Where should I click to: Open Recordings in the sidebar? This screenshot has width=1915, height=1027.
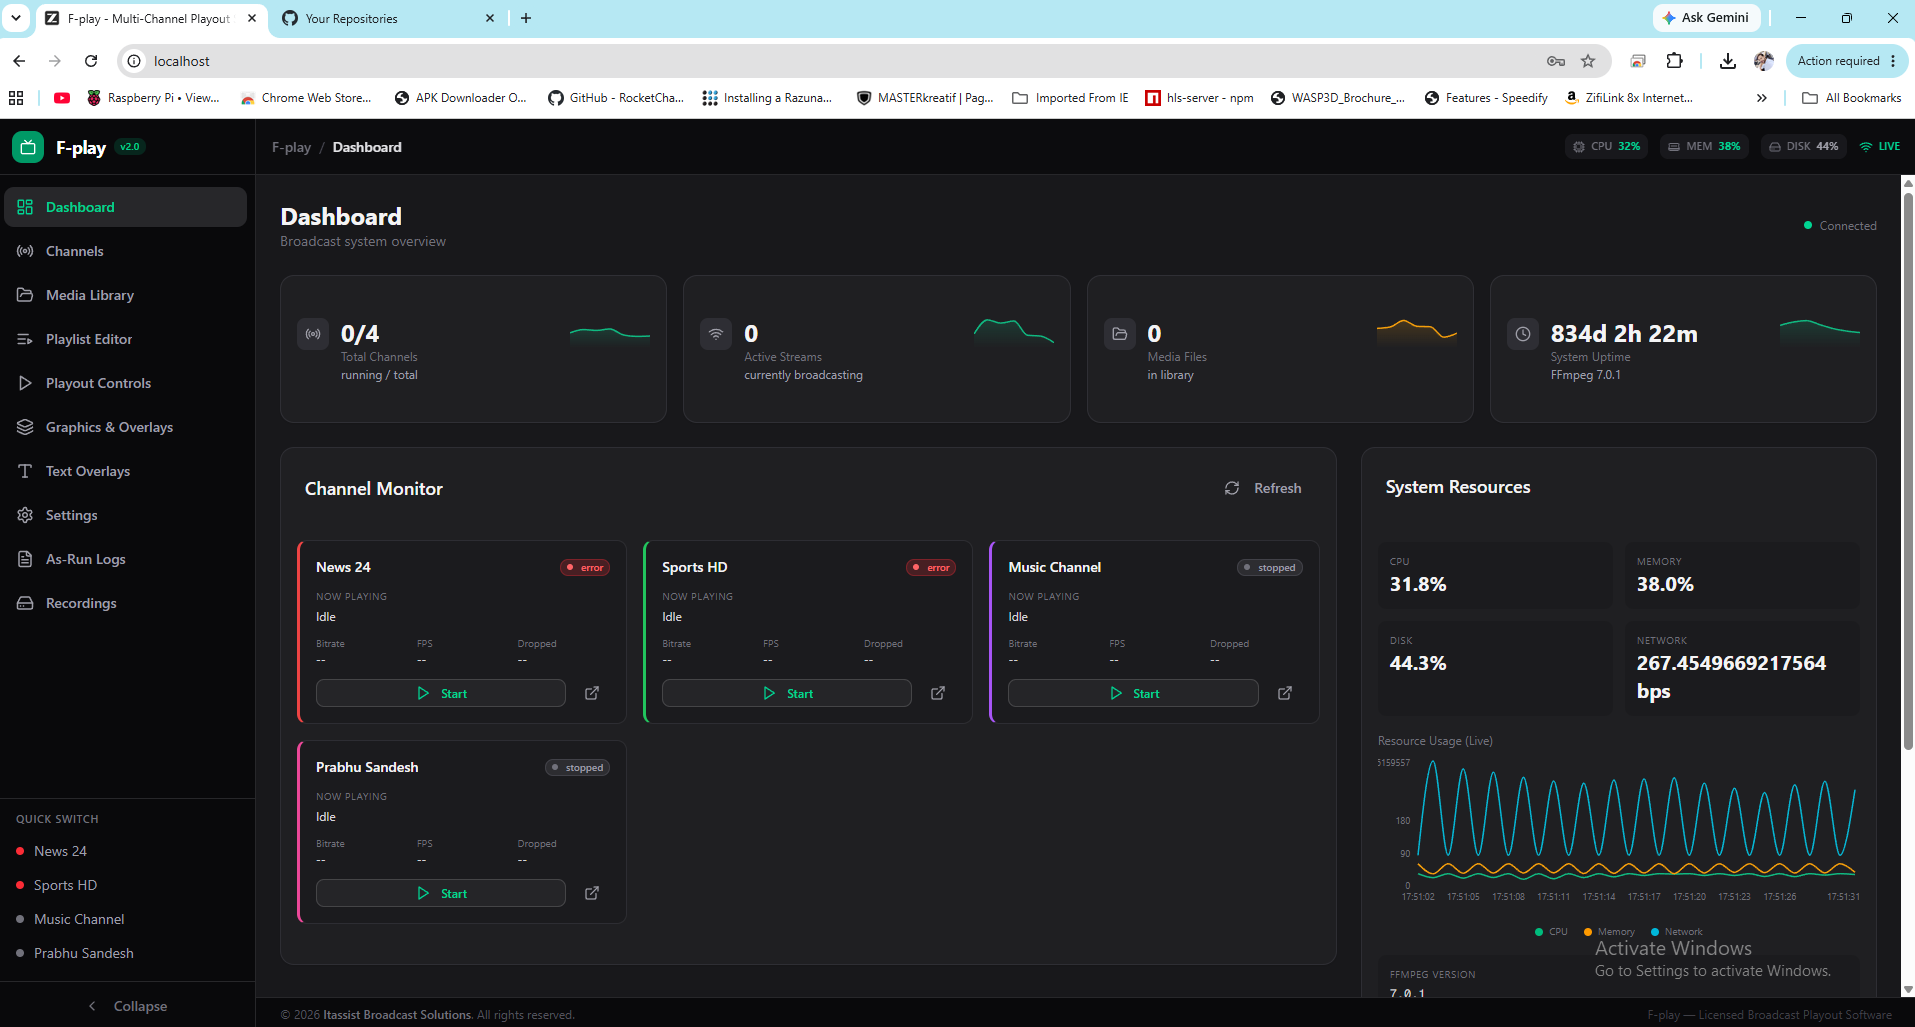[125, 603]
